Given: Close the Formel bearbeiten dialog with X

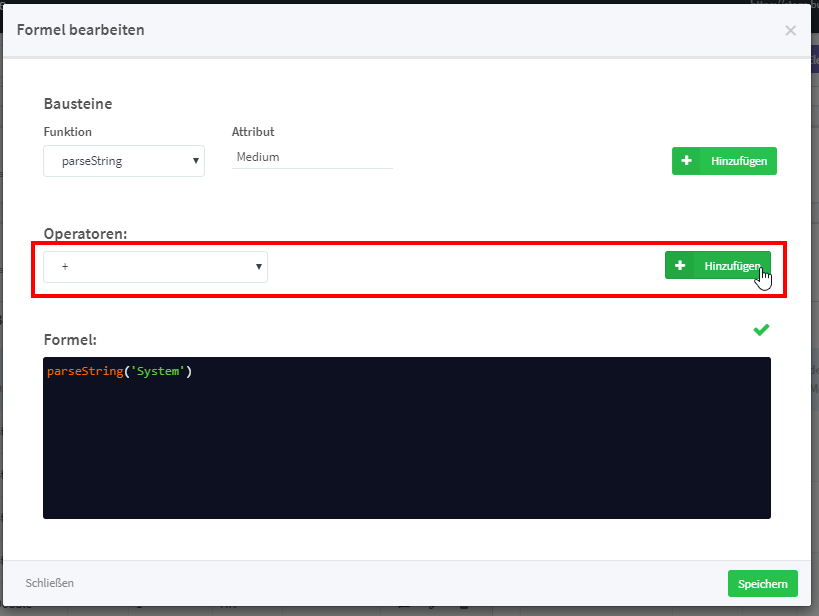Looking at the screenshot, I should click(790, 31).
